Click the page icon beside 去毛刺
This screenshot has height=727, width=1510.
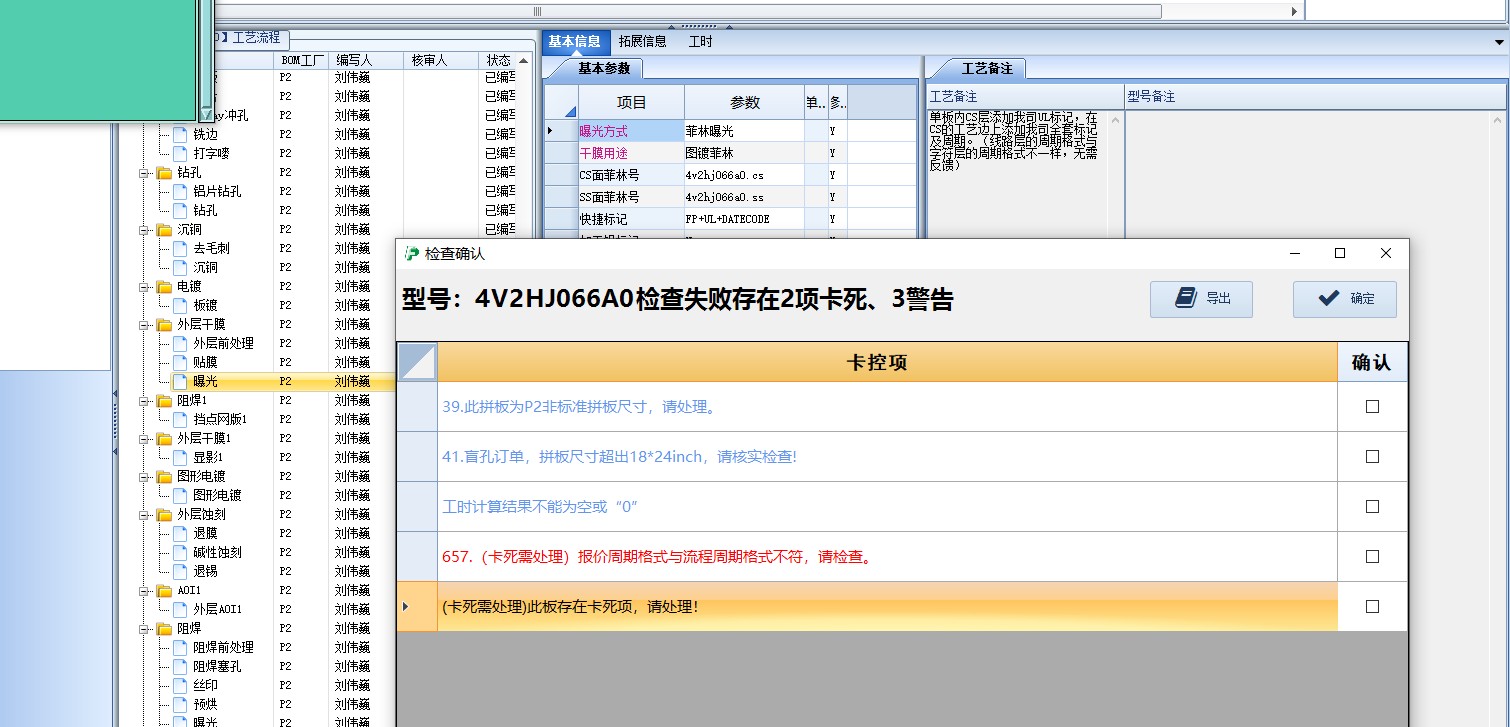[180, 248]
